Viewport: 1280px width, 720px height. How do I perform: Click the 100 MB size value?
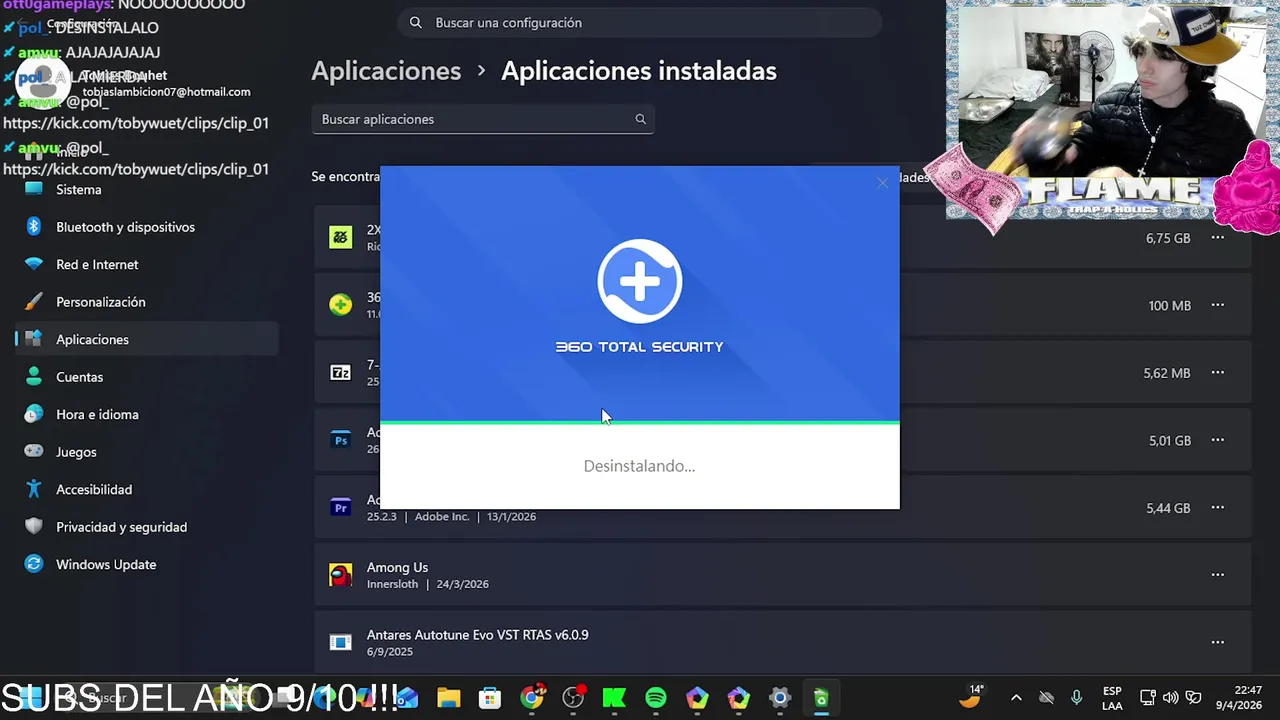click(1170, 305)
